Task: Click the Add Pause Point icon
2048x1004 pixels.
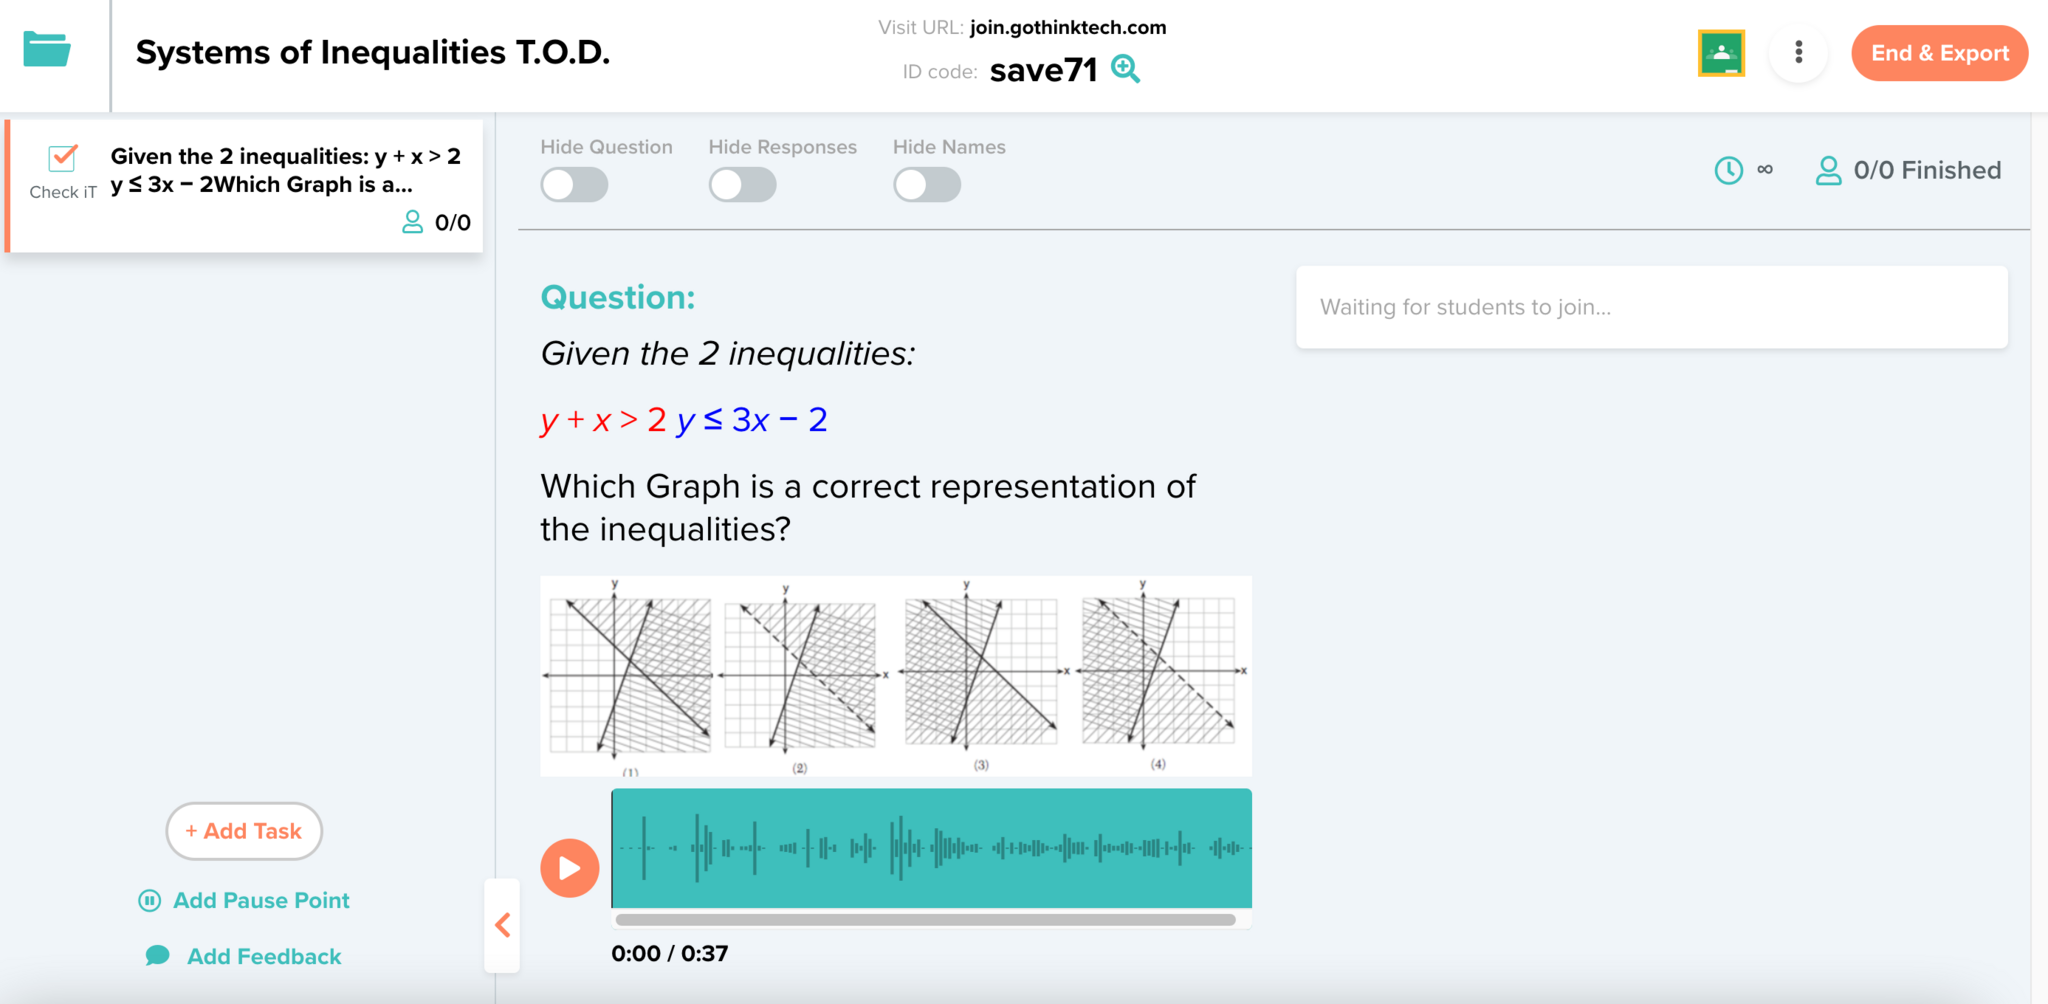Action: (x=149, y=901)
